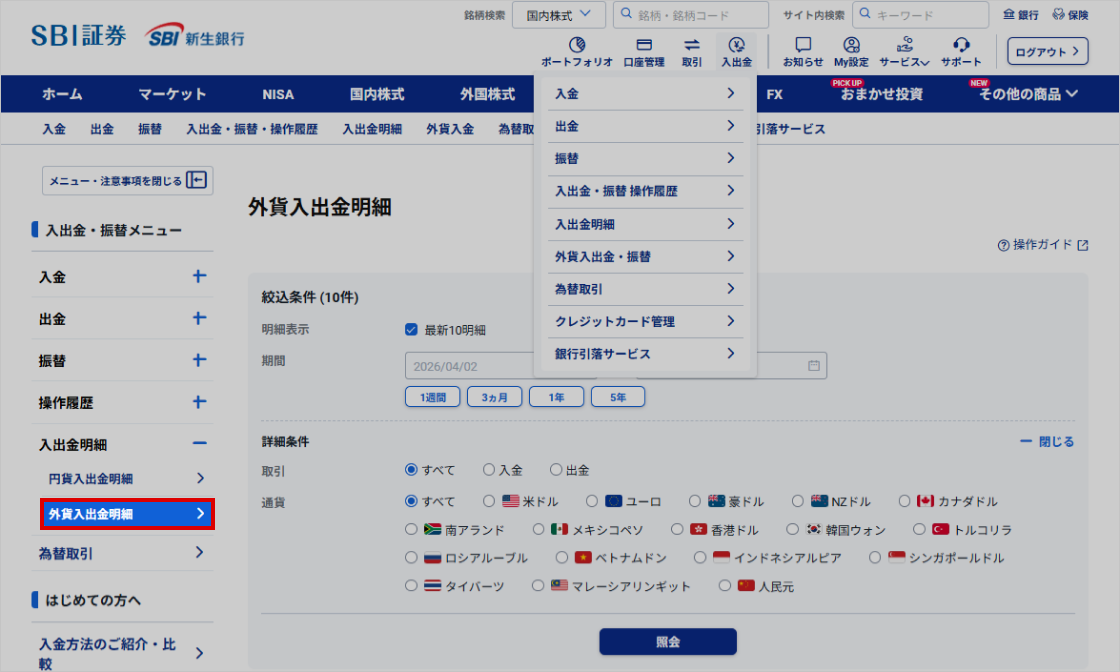Click the お知らせ notifications icon

point(802,46)
